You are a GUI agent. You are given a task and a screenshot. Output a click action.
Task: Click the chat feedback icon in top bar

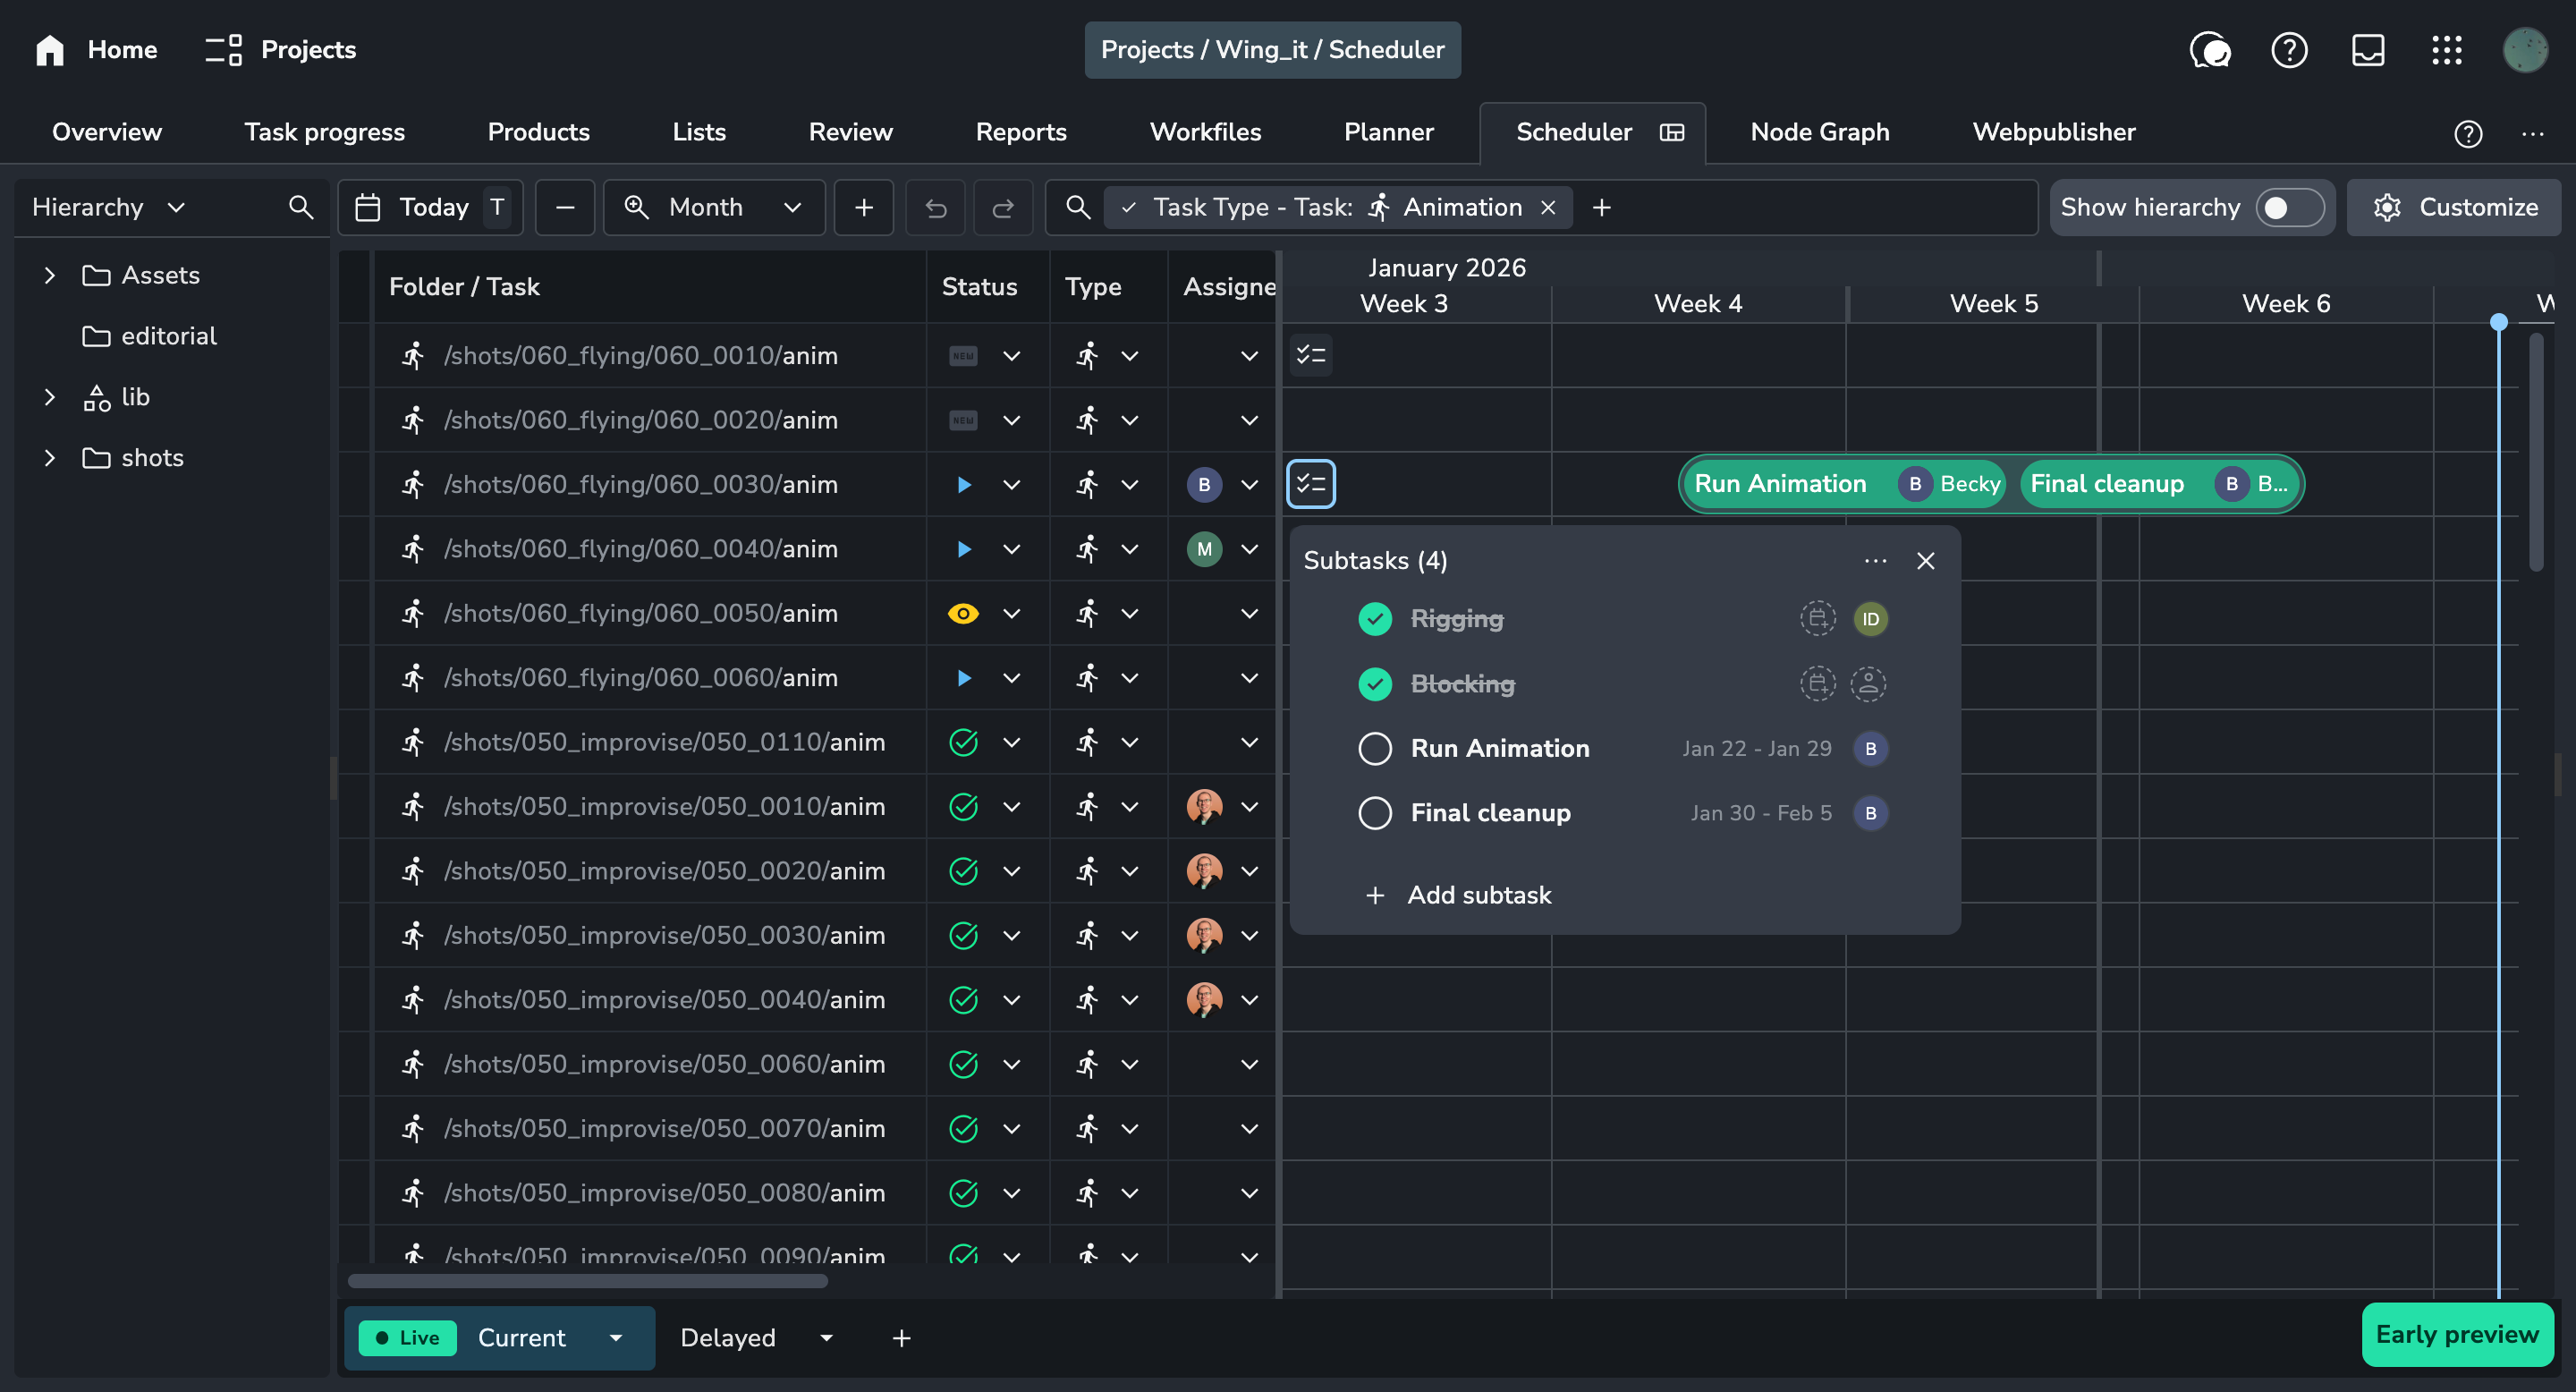pyautogui.click(x=2209, y=50)
